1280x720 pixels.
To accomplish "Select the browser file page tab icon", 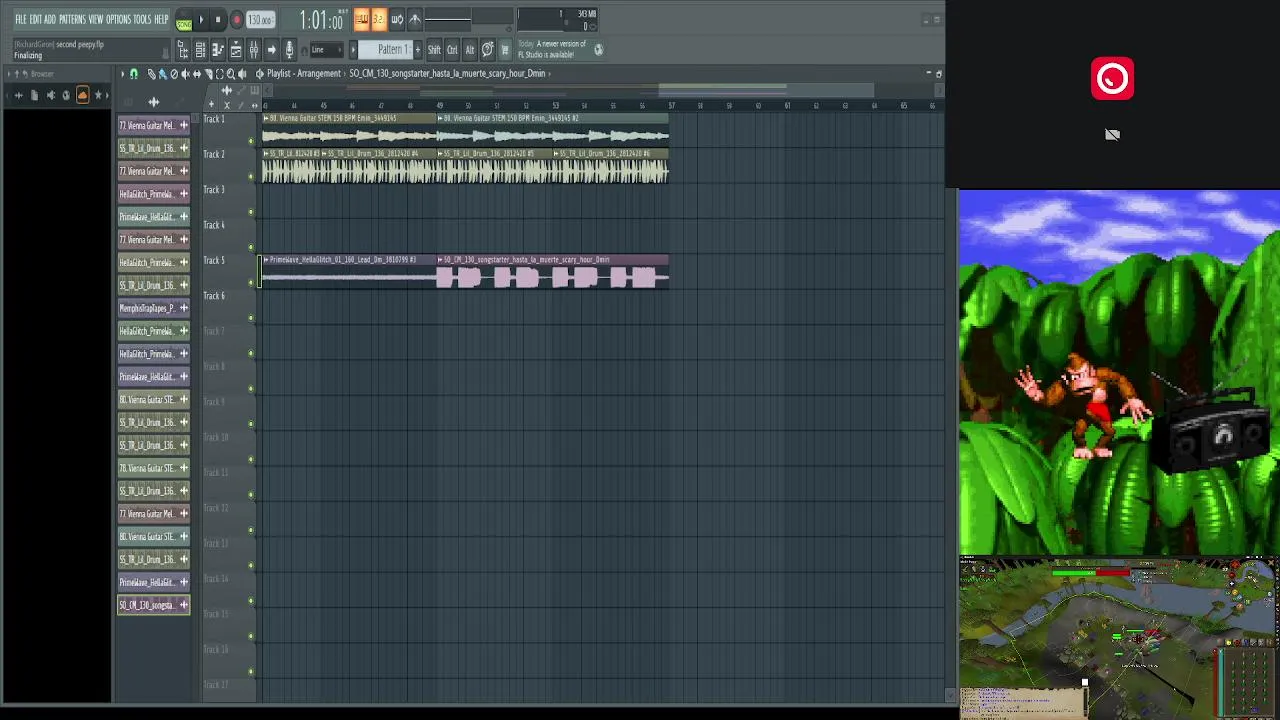I will click(x=34, y=95).
